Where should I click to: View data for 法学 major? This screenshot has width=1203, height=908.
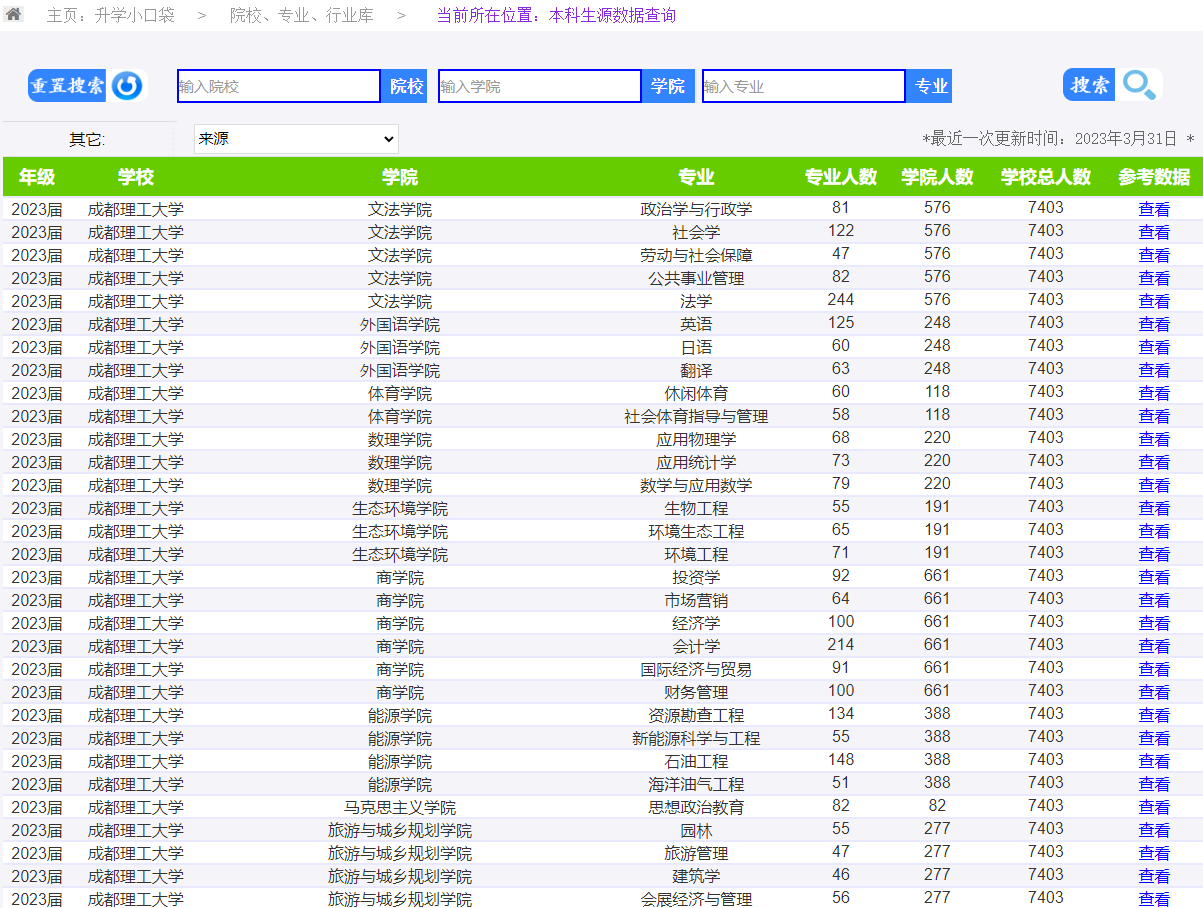(x=1153, y=302)
